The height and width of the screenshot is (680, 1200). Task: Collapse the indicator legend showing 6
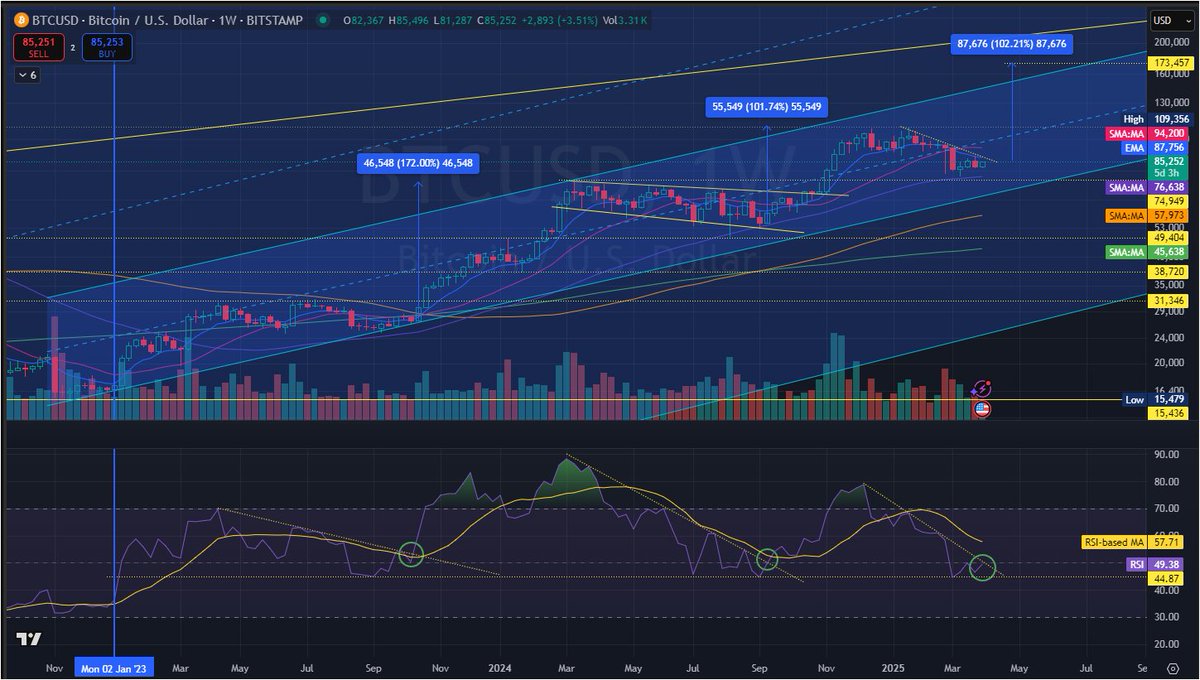[x=26, y=75]
